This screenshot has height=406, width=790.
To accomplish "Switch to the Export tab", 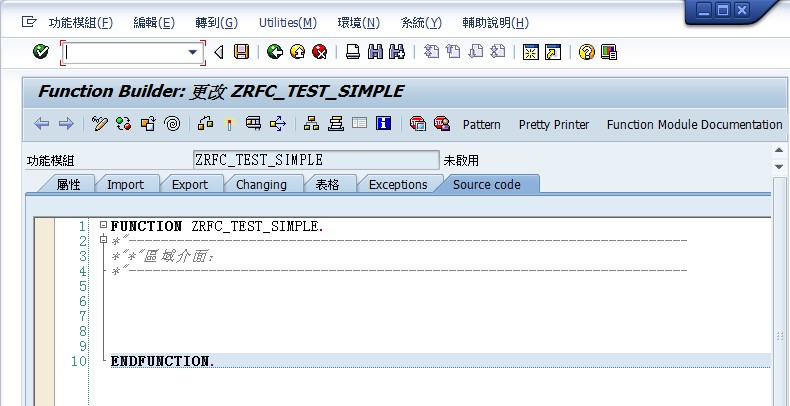I will [x=190, y=184].
